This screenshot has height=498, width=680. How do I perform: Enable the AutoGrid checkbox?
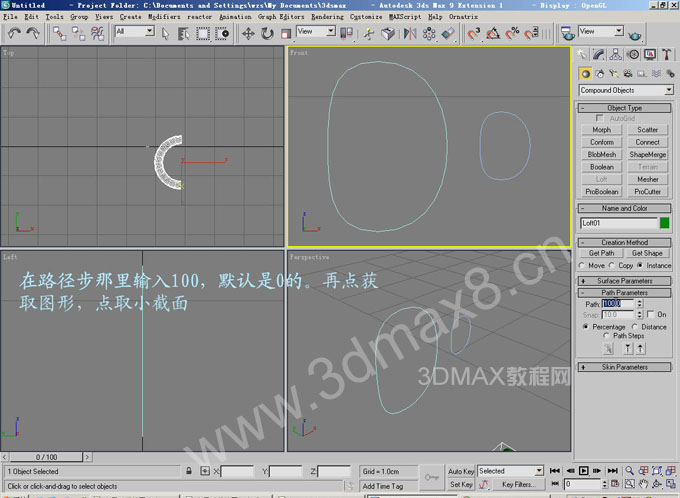click(599, 118)
